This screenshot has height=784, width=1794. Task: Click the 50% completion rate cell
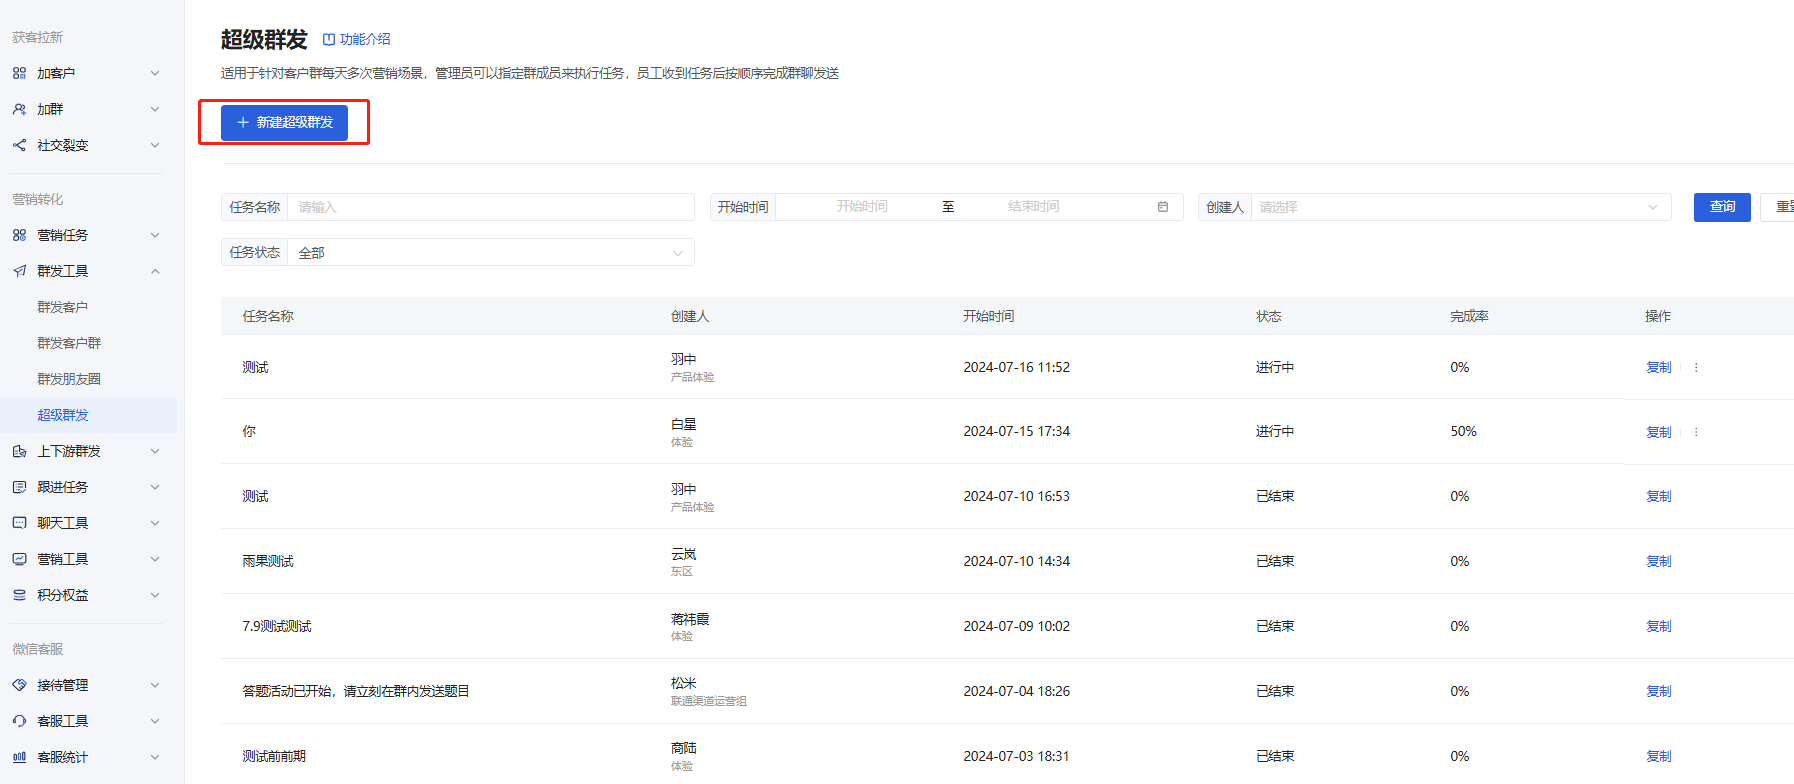(x=1464, y=431)
